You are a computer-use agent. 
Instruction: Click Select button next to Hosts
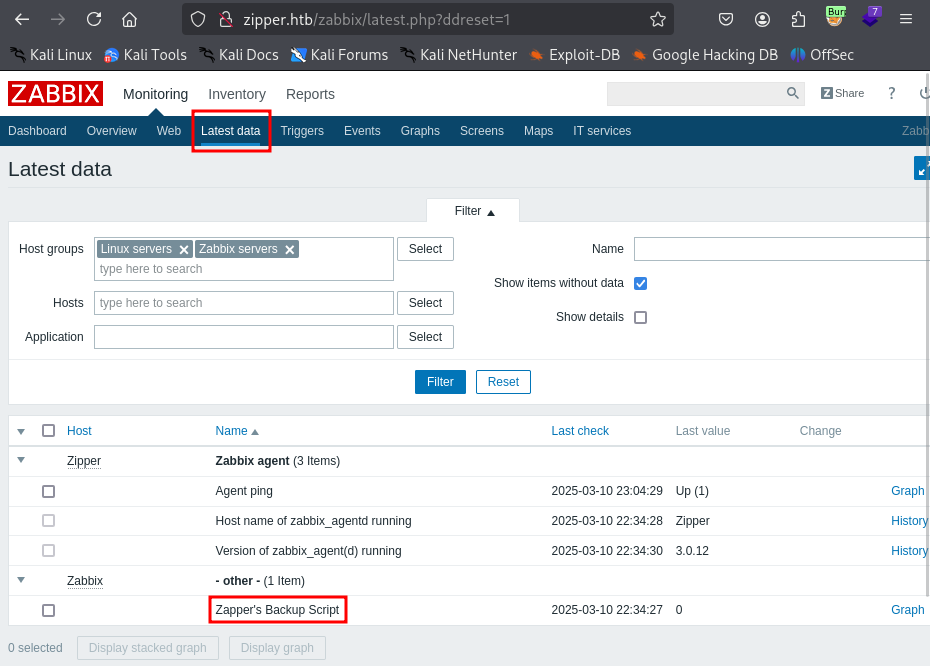[425, 303]
